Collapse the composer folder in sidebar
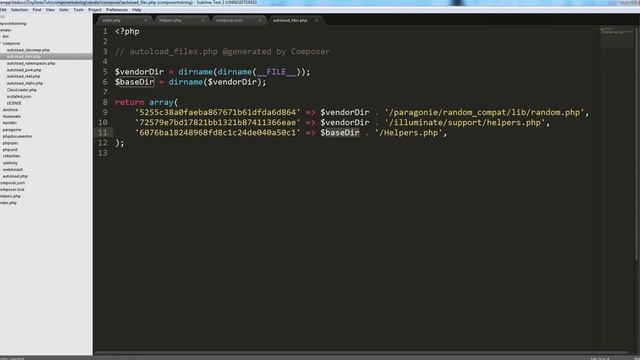Image resolution: width=640 pixels, height=360 pixels. [x=11, y=43]
